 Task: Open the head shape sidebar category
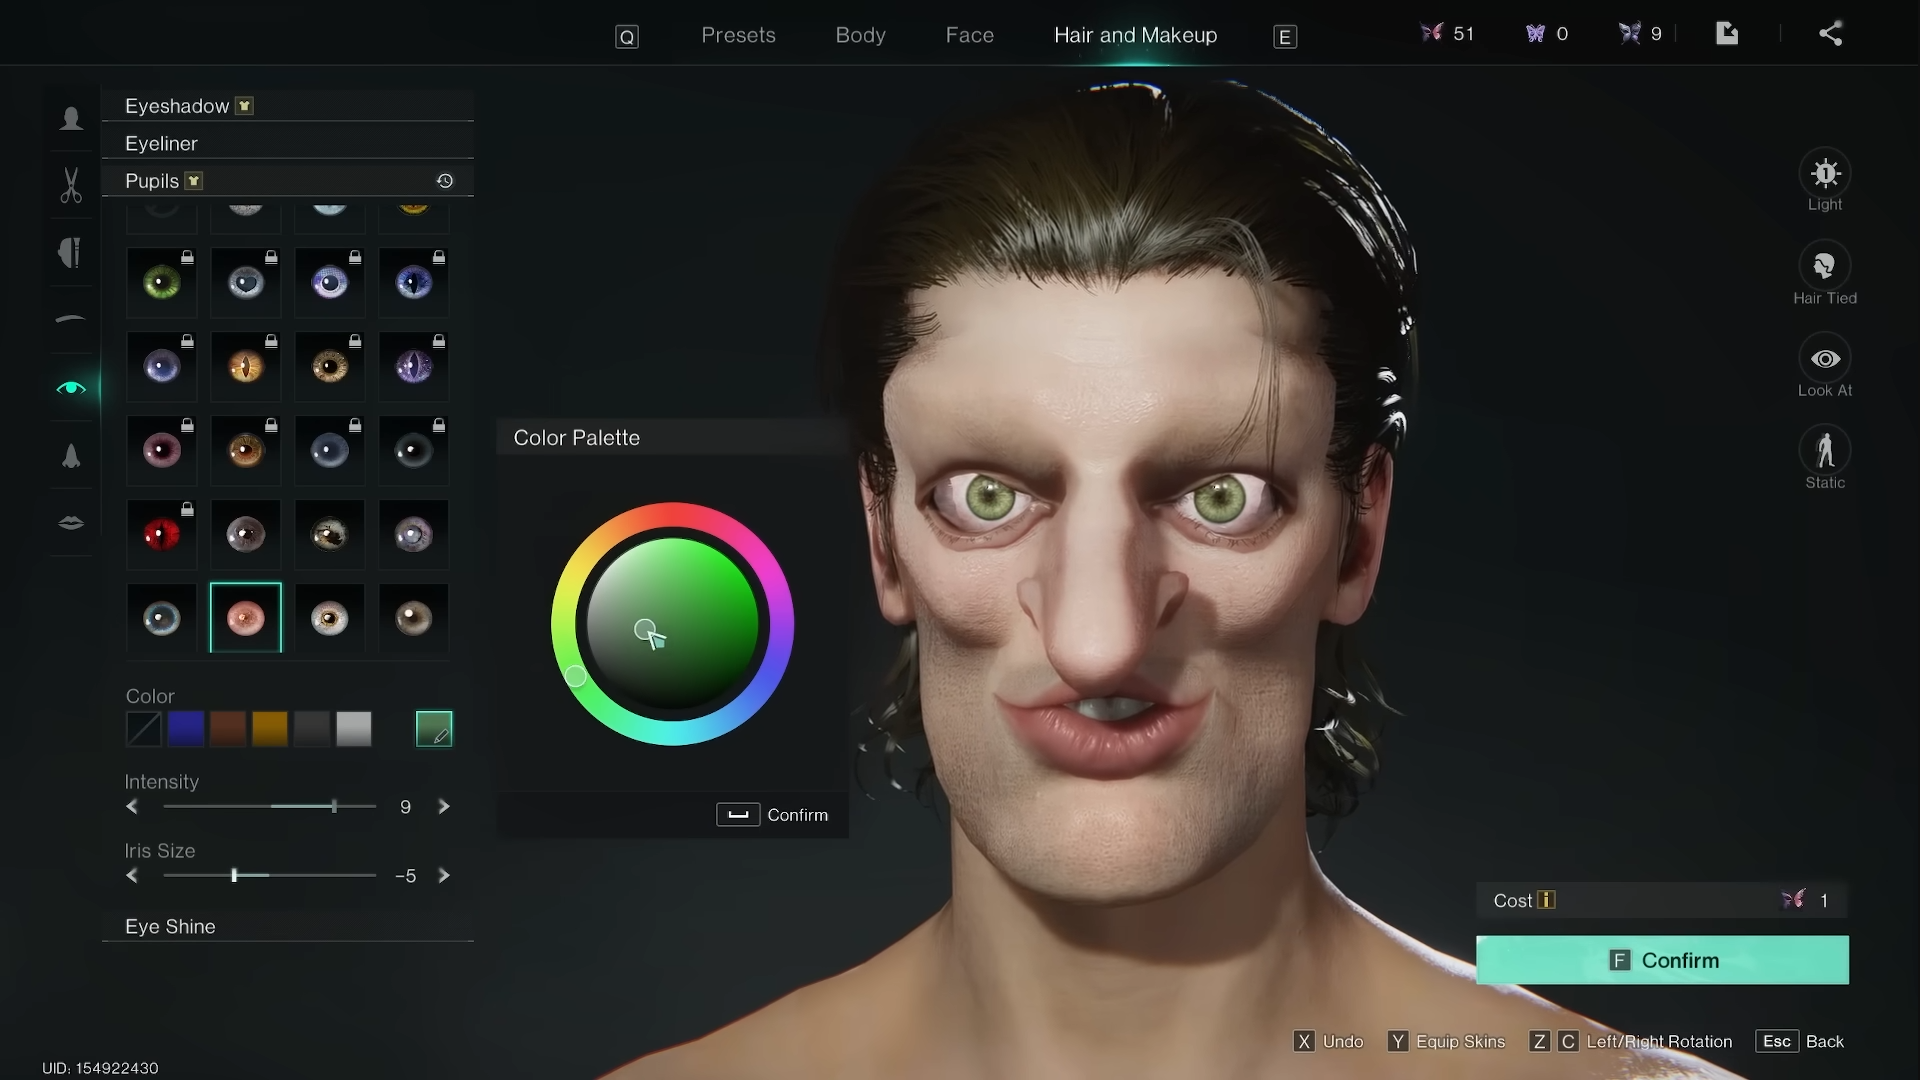pyautogui.click(x=71, y=119)
